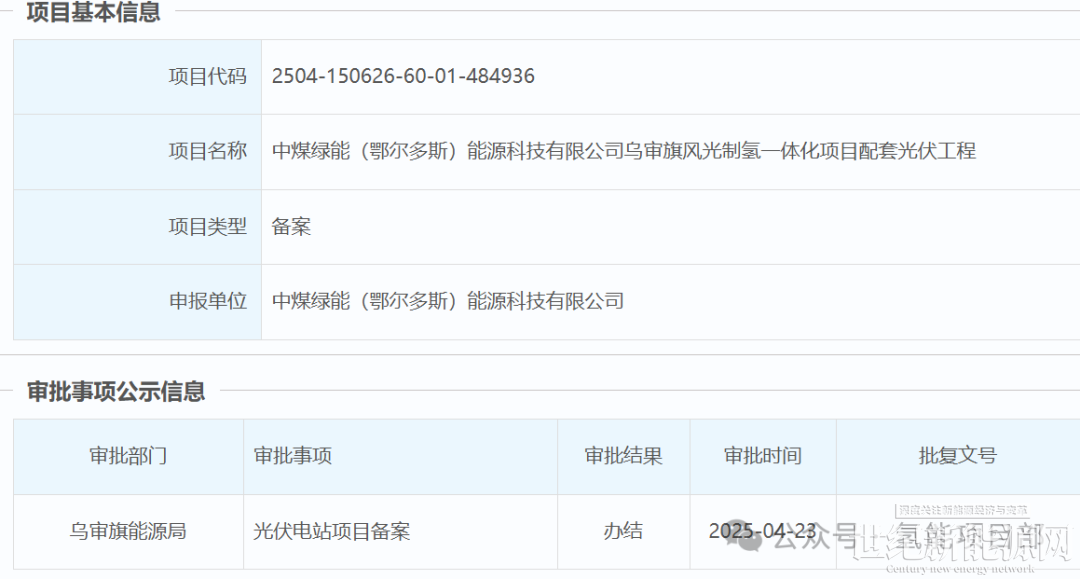1080x579 pixels.
Task: Select the project code 2504-150626-60-01-484936
Action: 403,76
